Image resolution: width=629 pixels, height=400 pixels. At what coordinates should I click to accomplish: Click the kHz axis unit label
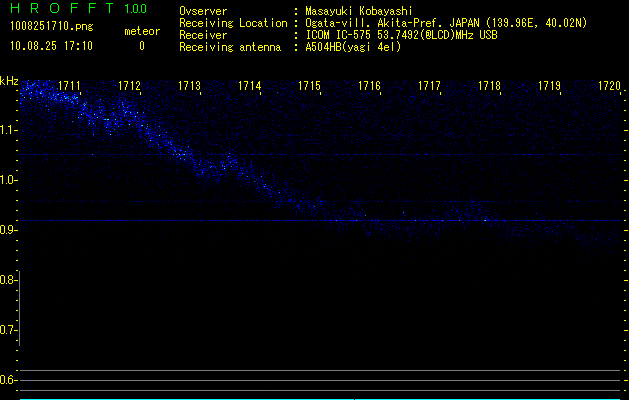click(9, 80)
